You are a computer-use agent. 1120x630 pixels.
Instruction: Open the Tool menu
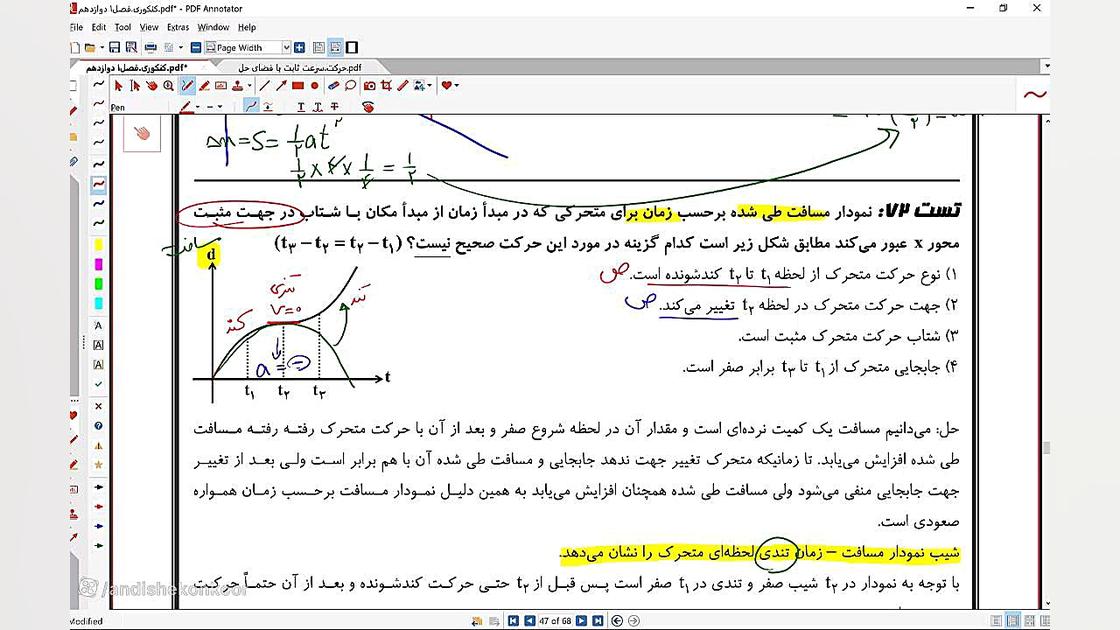tap(123, 27)
